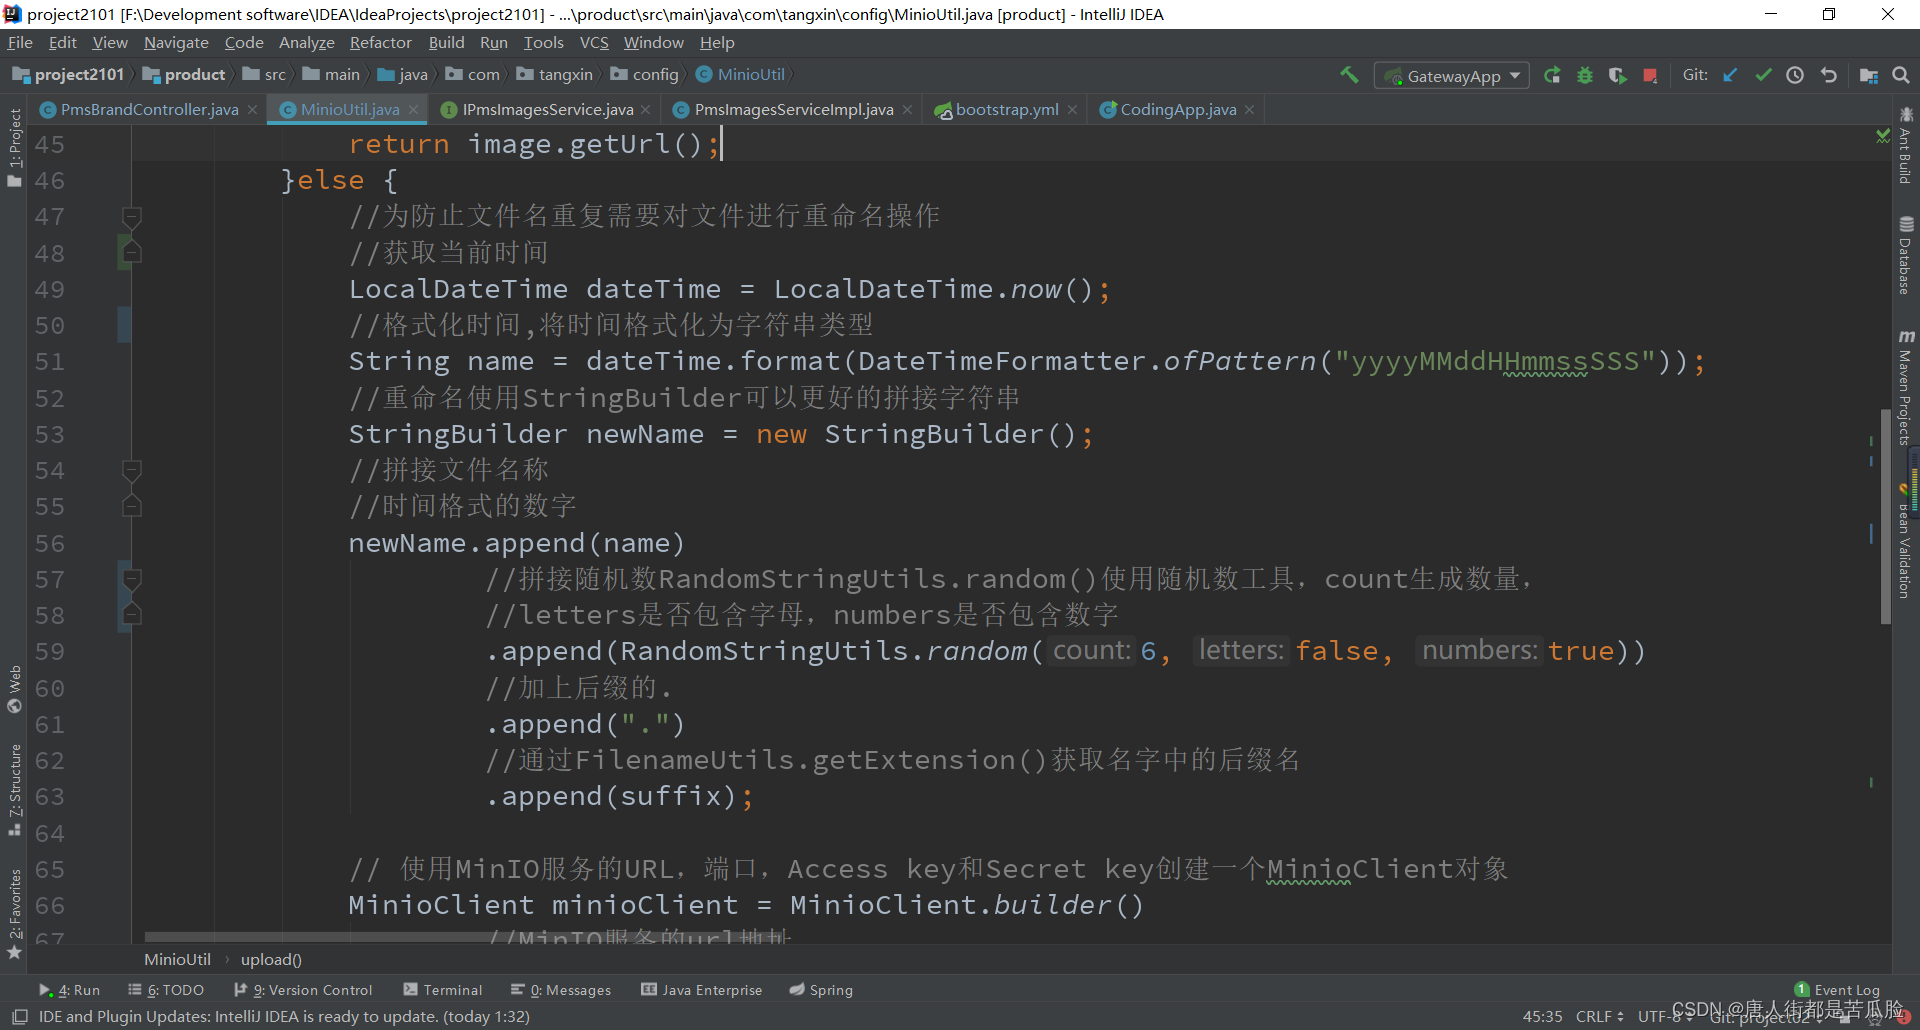This screenshot has height=1030, width=1920.
Task: Open the Bean Validation side panel
Action: (x=1906, y=542)
